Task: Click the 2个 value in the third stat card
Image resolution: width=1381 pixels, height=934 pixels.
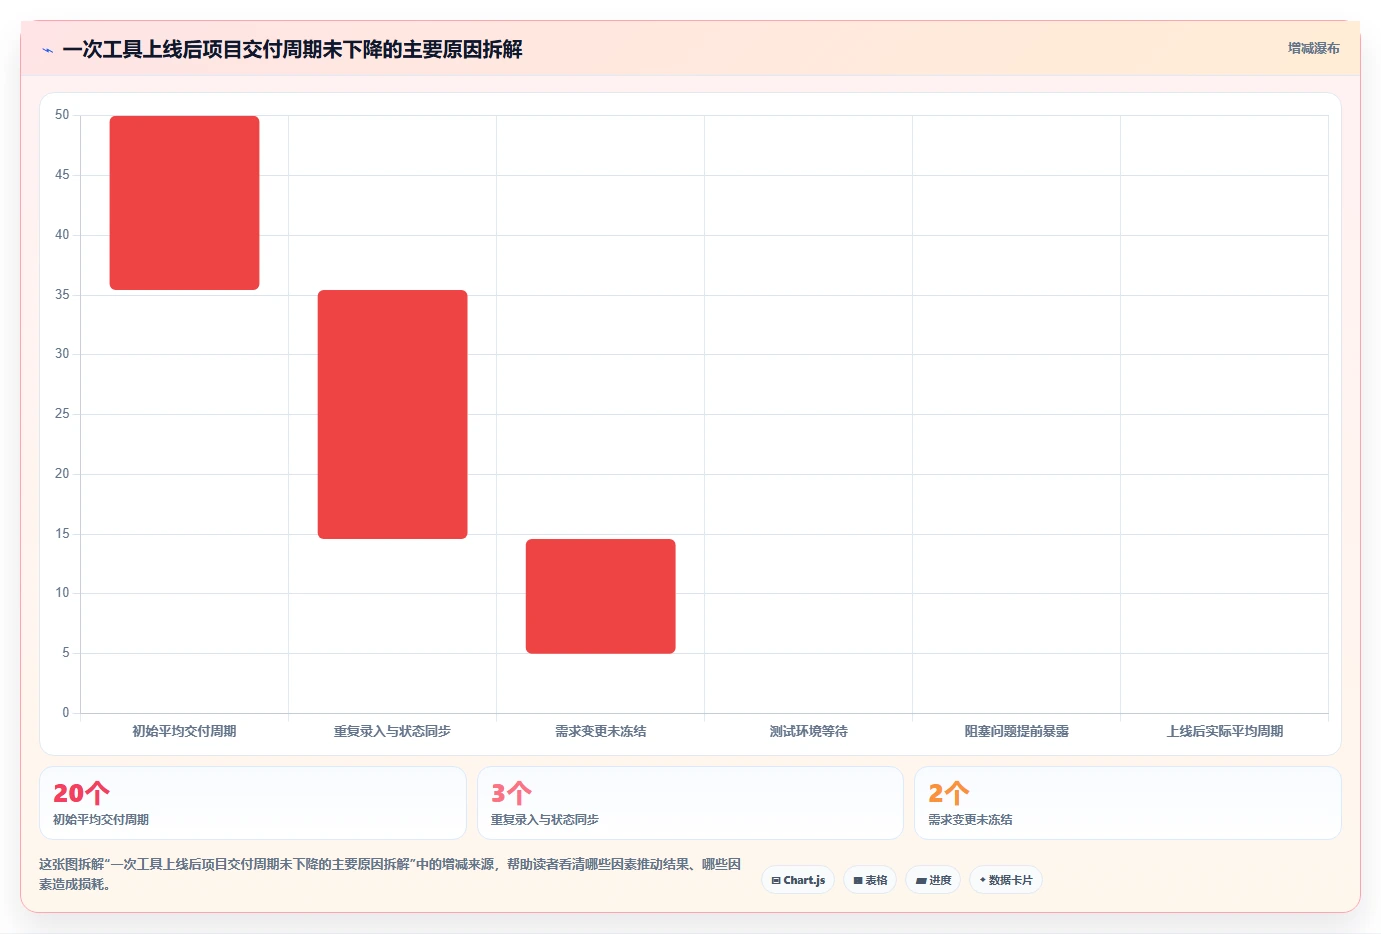Action: point(949,793)
